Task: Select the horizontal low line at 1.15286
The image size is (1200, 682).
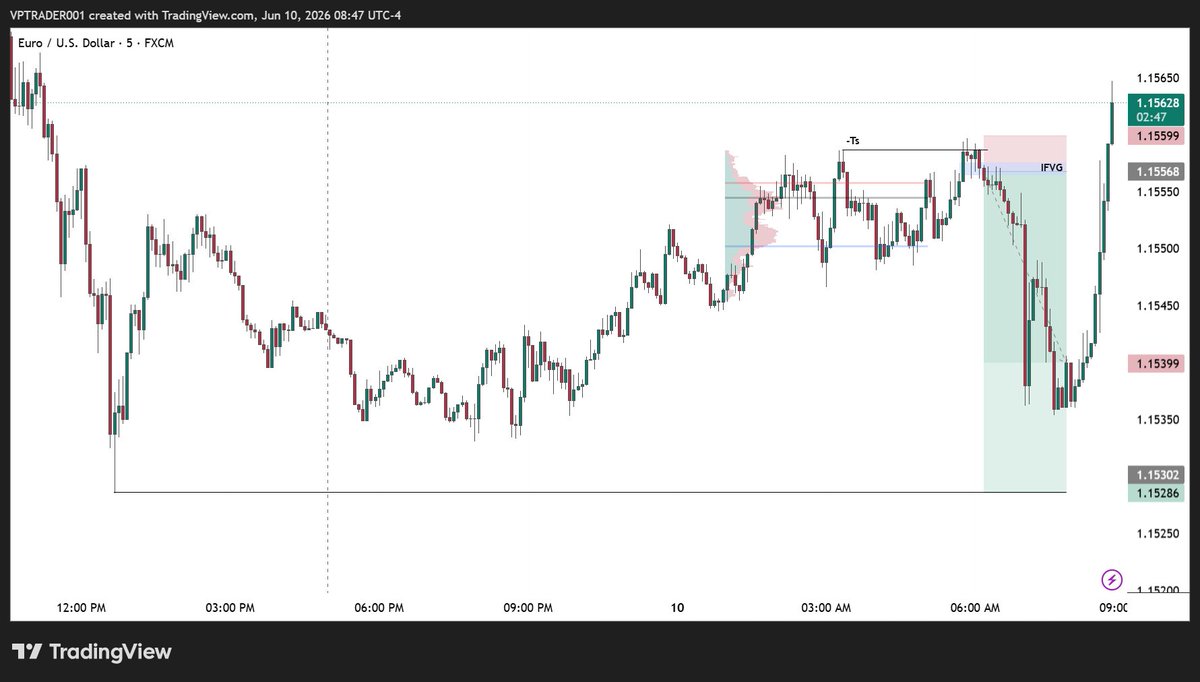Action: coord(590,492)
